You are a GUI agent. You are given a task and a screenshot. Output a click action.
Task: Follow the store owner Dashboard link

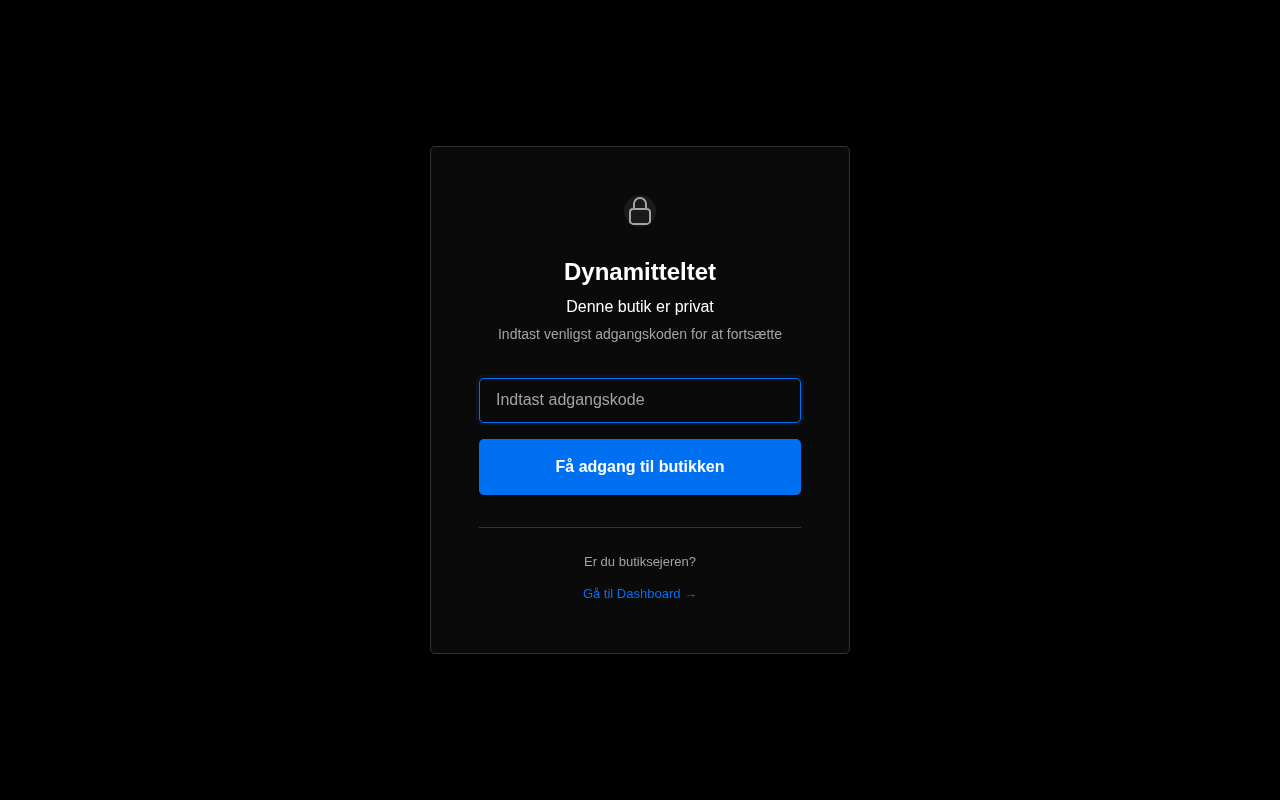640,594
